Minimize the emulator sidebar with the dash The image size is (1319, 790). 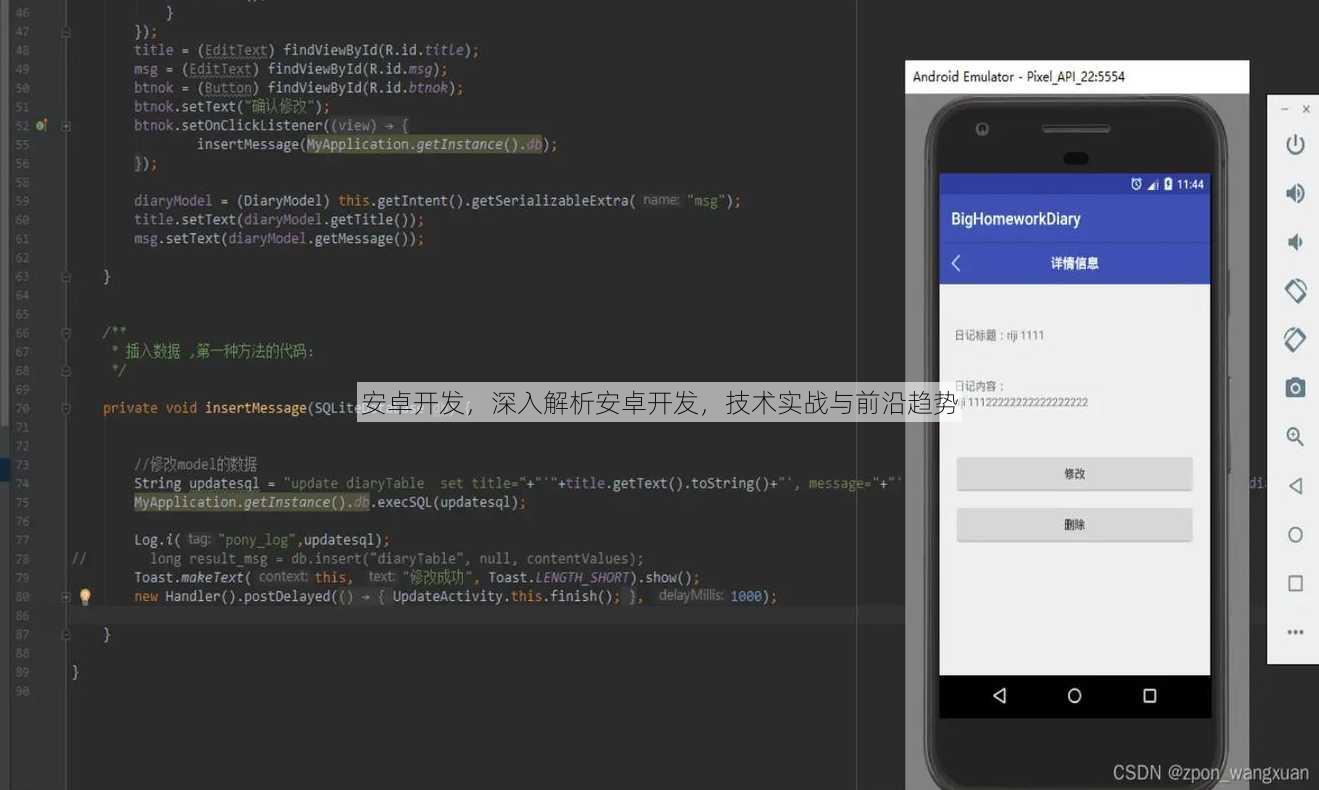pos(1285,109)
